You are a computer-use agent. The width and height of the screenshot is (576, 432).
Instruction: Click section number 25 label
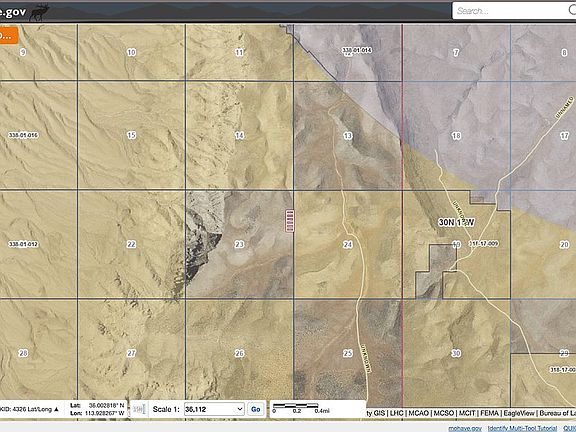pyautogui.click(x=348, y=353)
